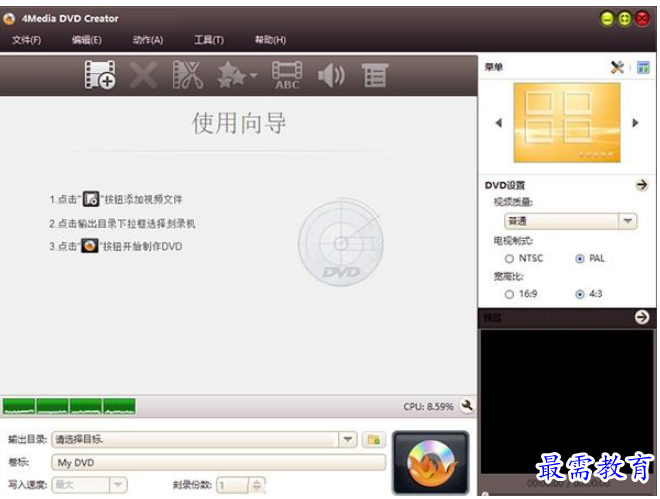660x499 pixels.
Task: Open the write speed dropdown
Action: point(89,485)
